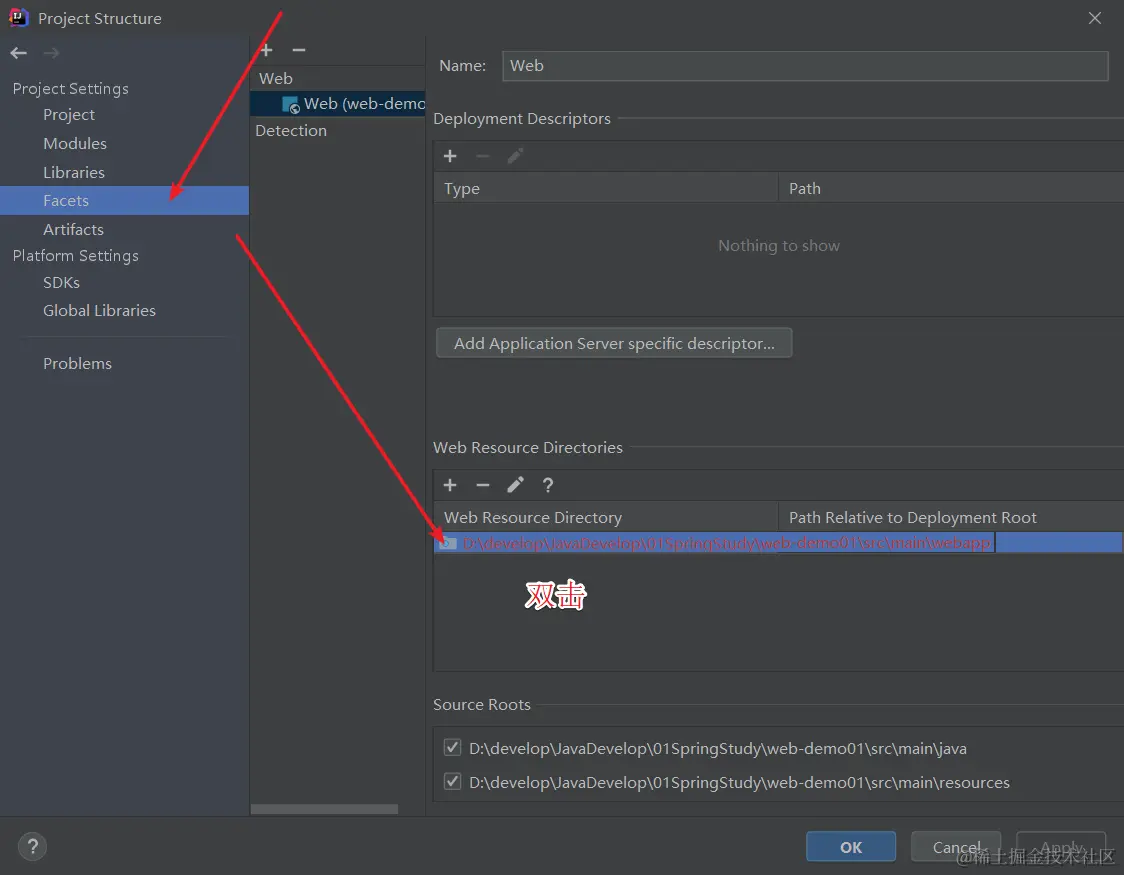The image size is (1124, 875).
Task: Go back with the left arrow icon
Action: [19, 53]
